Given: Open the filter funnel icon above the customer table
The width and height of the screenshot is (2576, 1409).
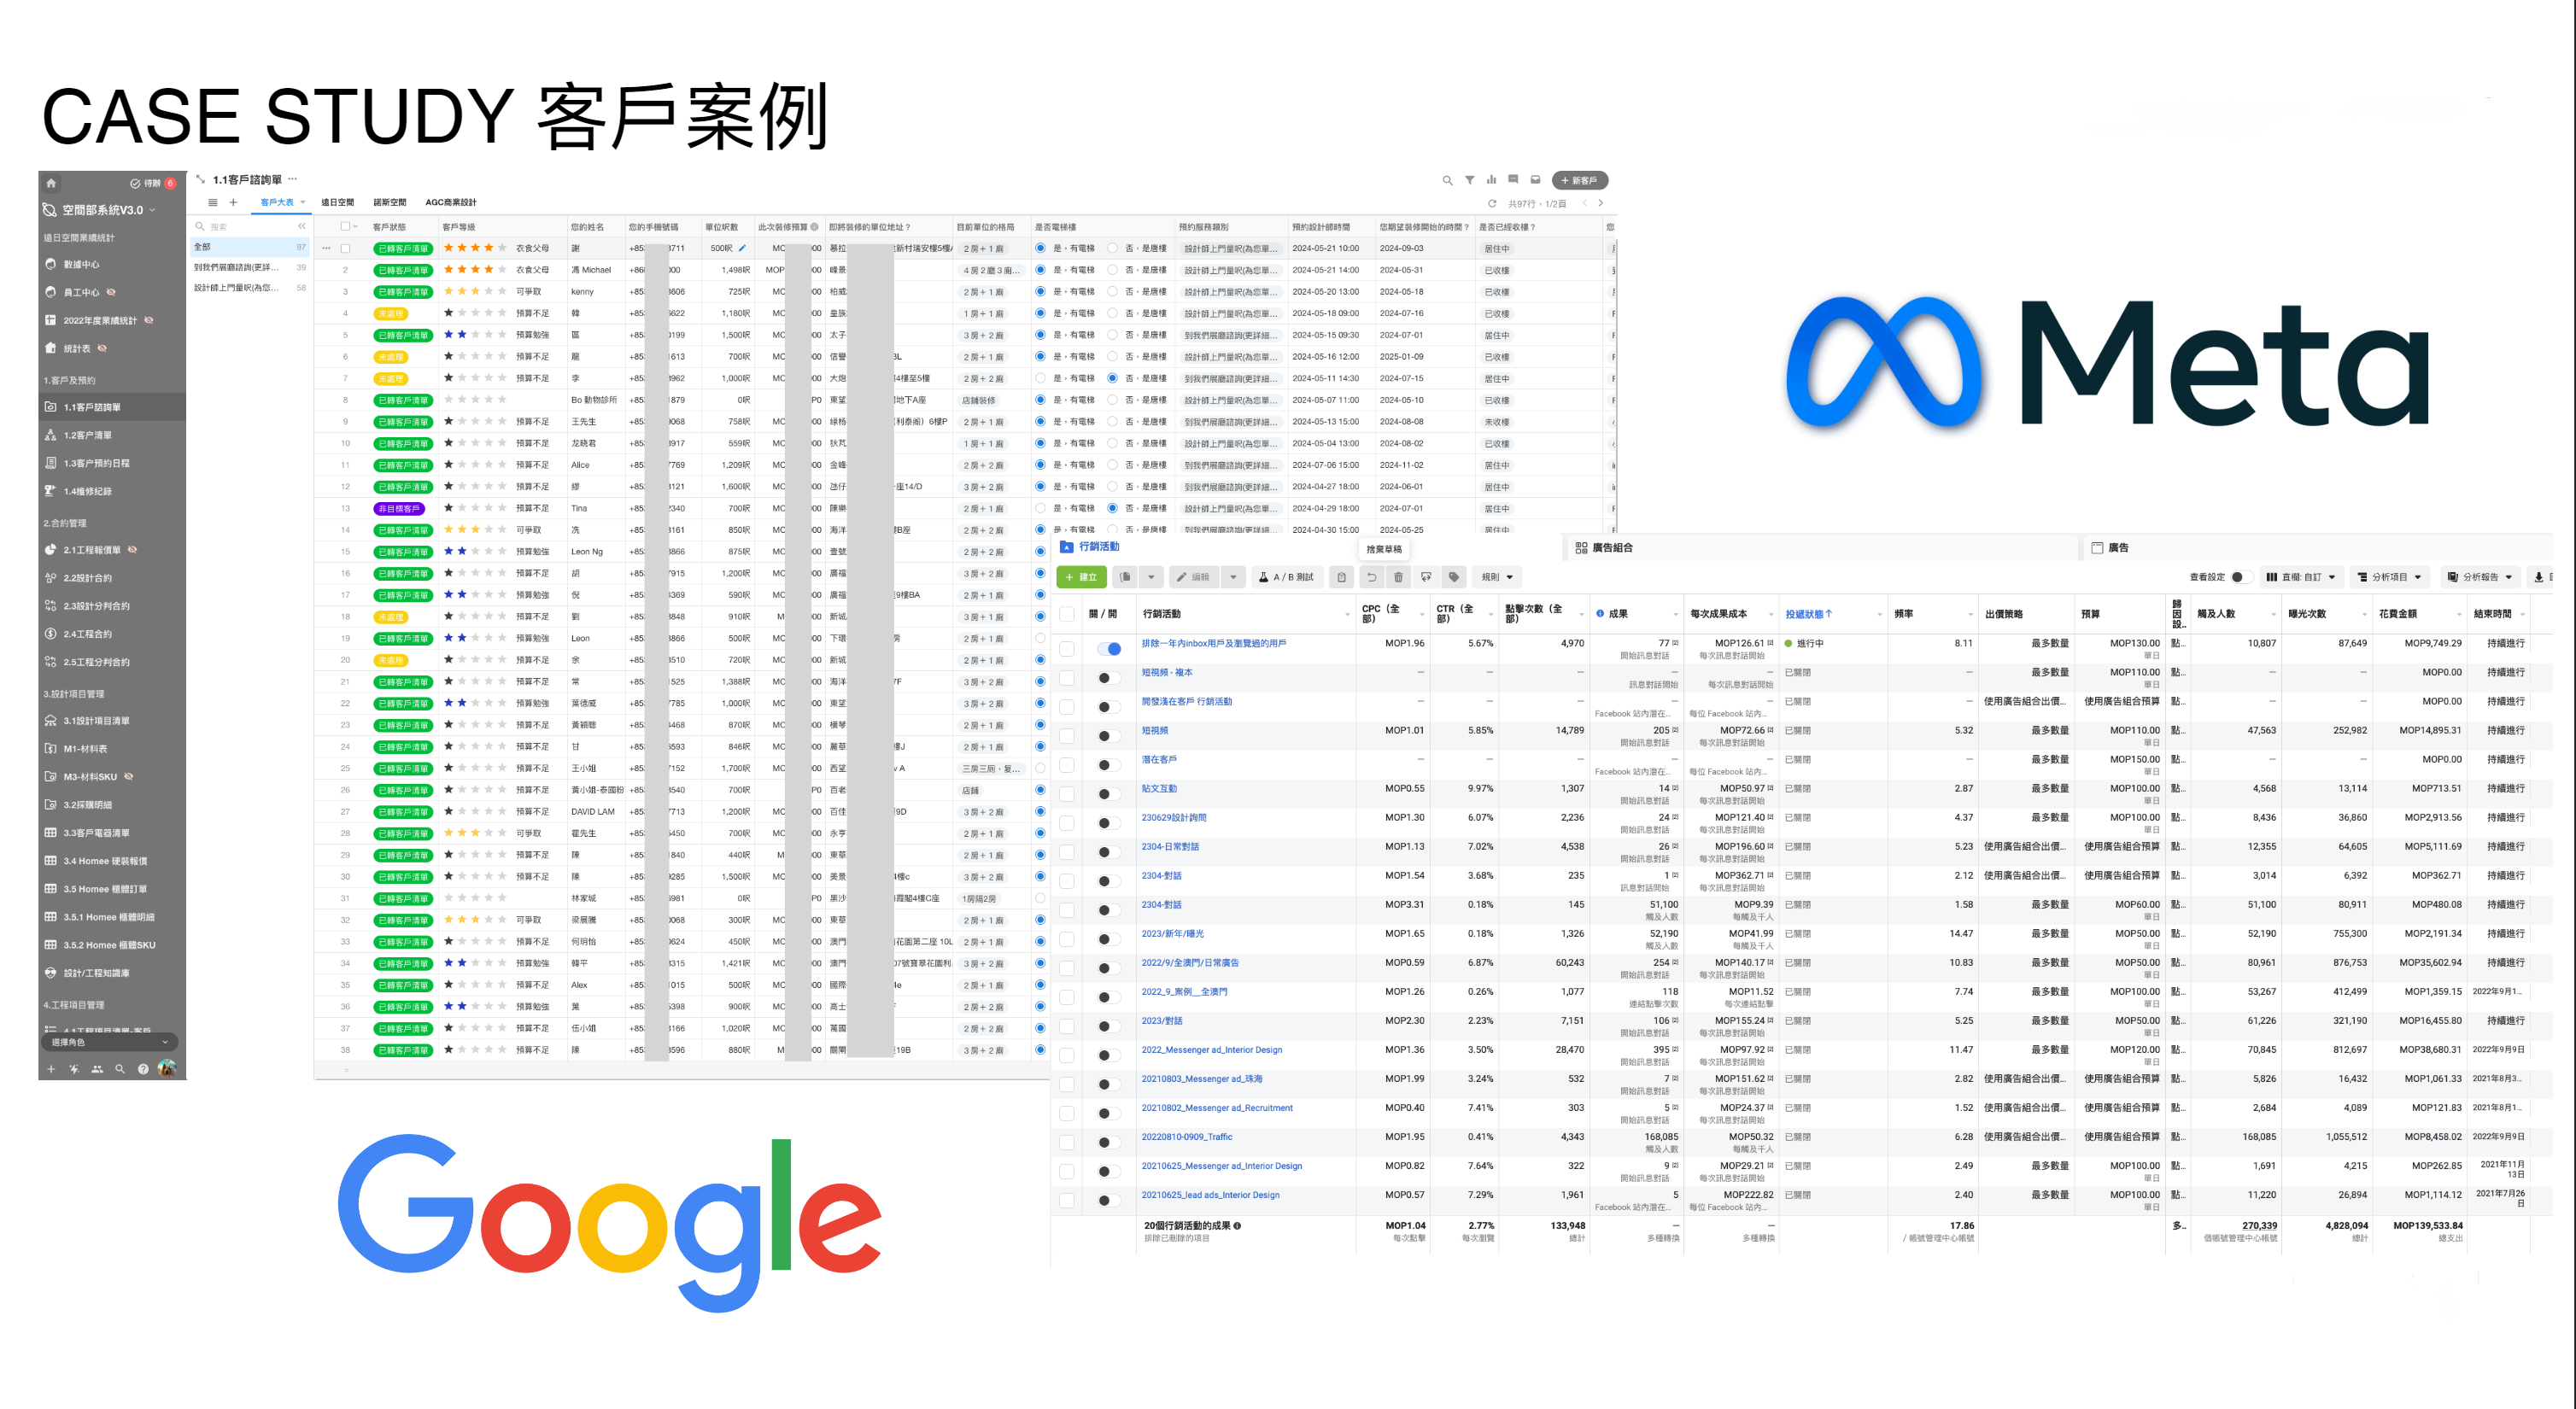Looking at the screenshot, I should coord(1469,181).
